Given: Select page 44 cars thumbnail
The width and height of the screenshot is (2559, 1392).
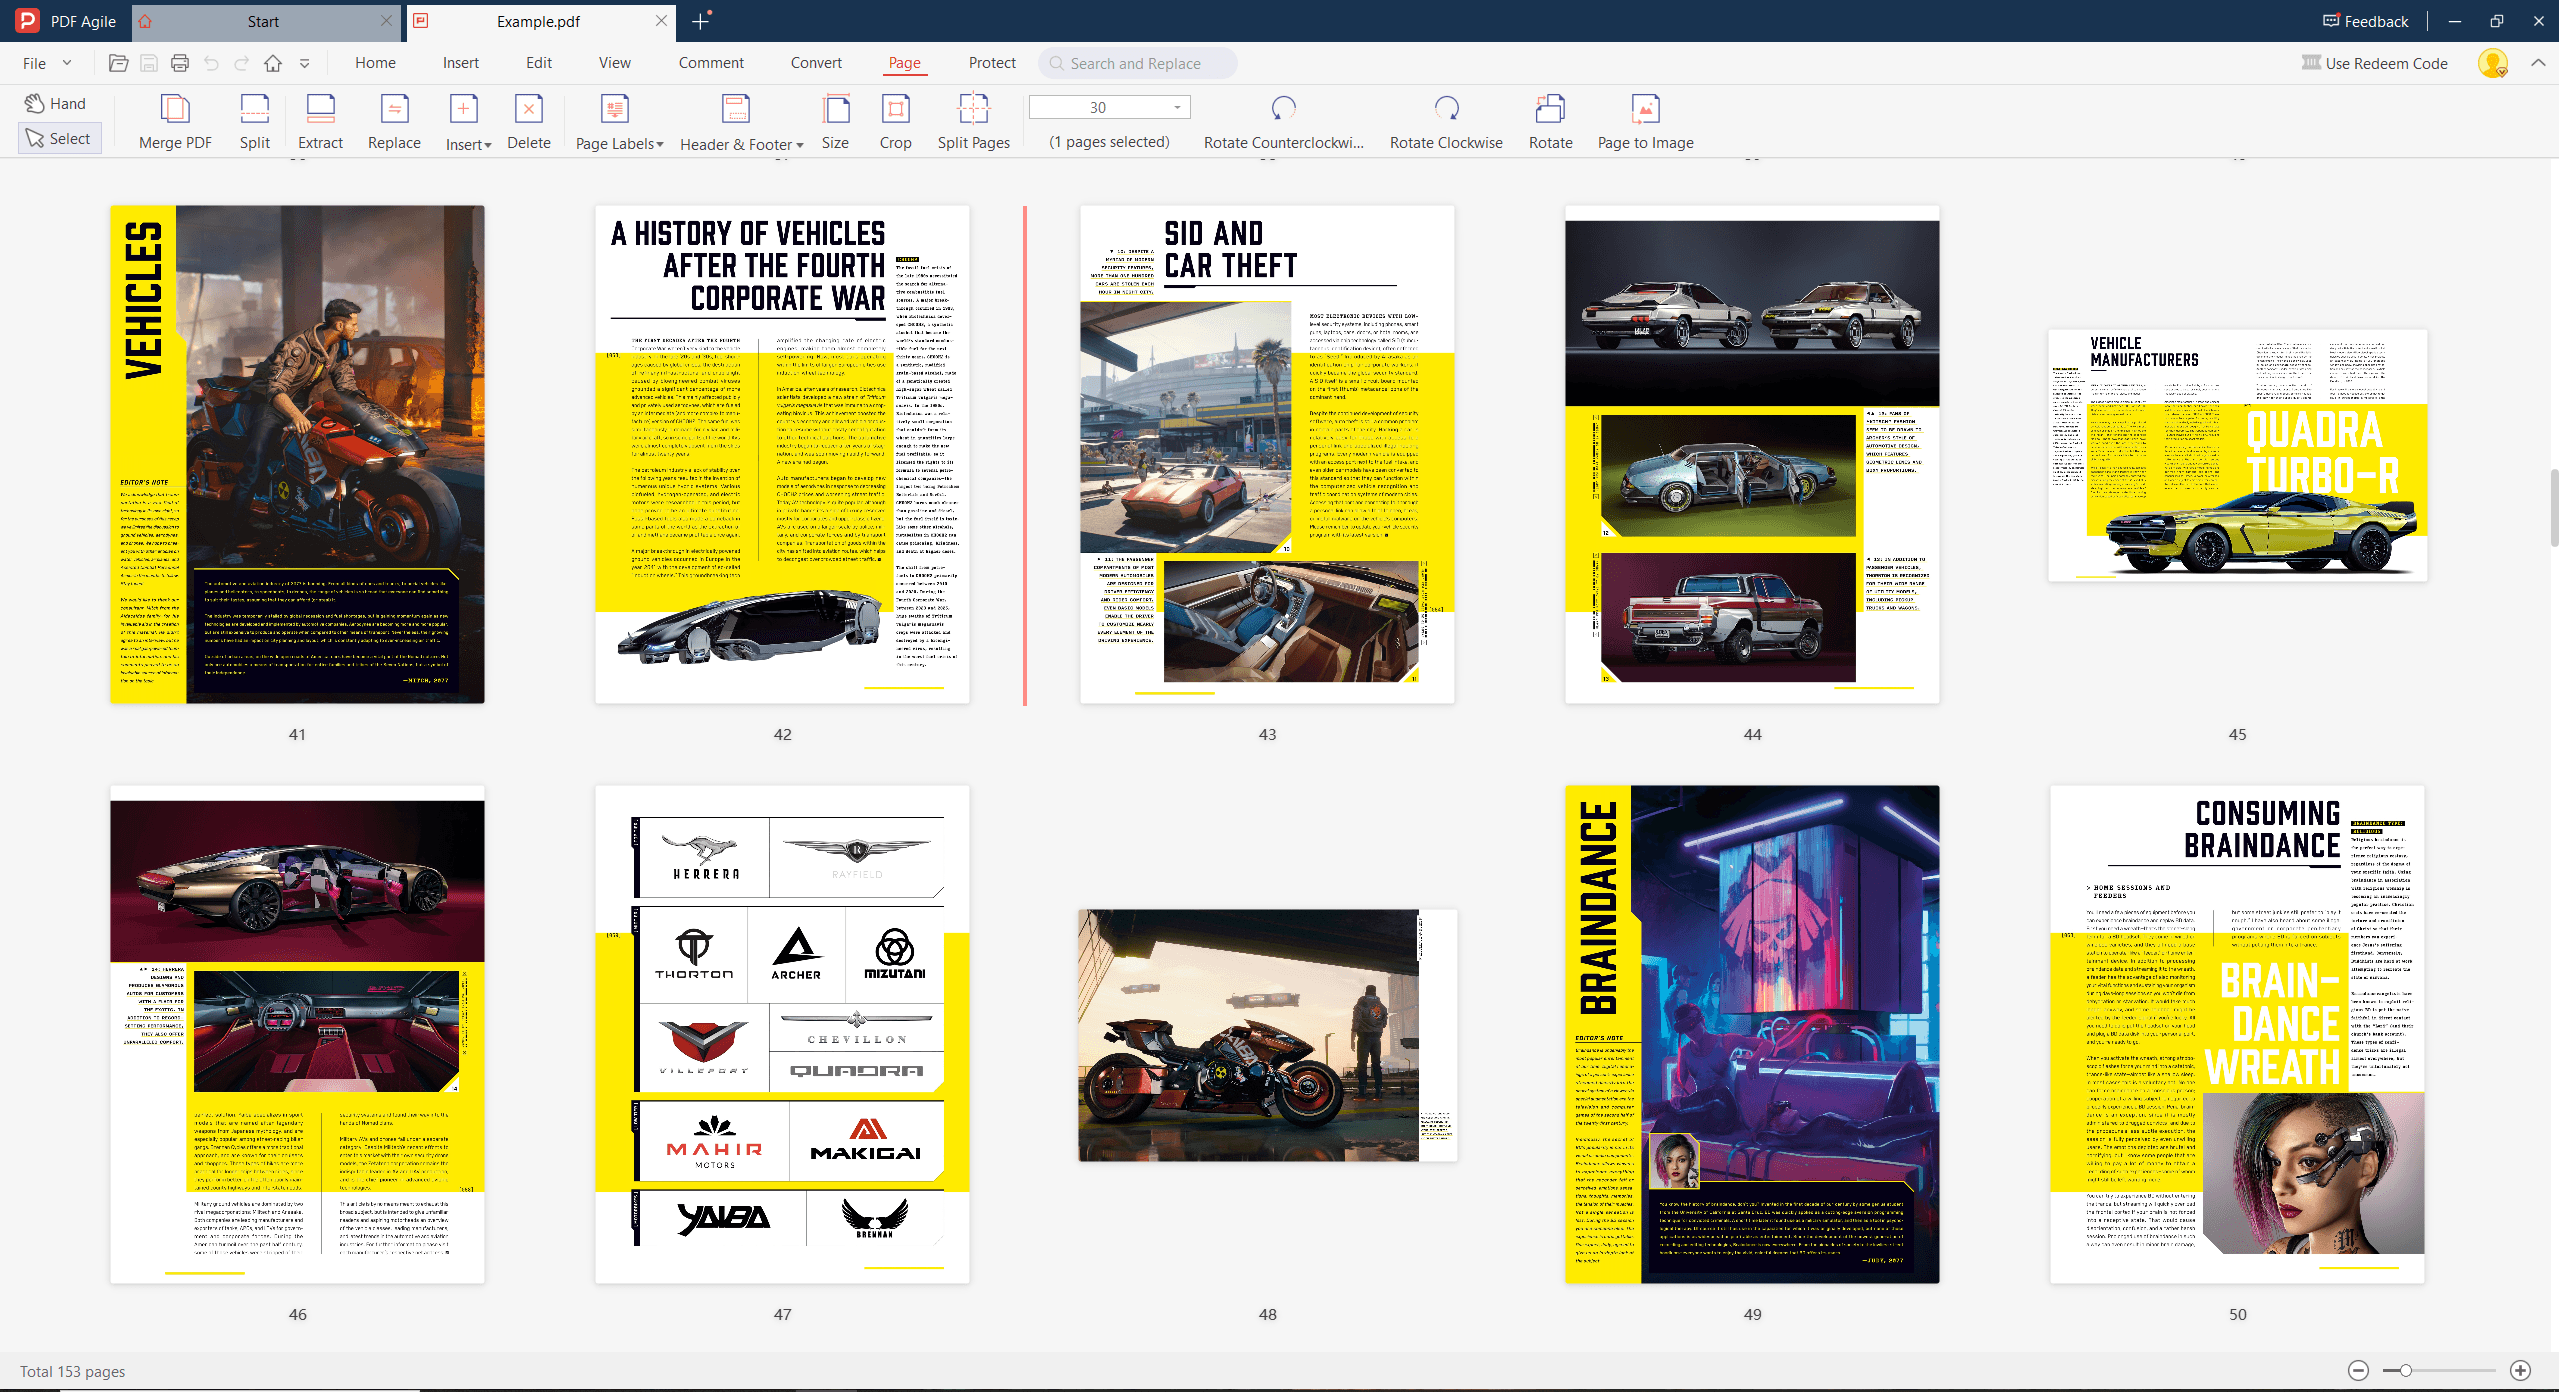Looking at the screenshot, I should click(1752, 454).
